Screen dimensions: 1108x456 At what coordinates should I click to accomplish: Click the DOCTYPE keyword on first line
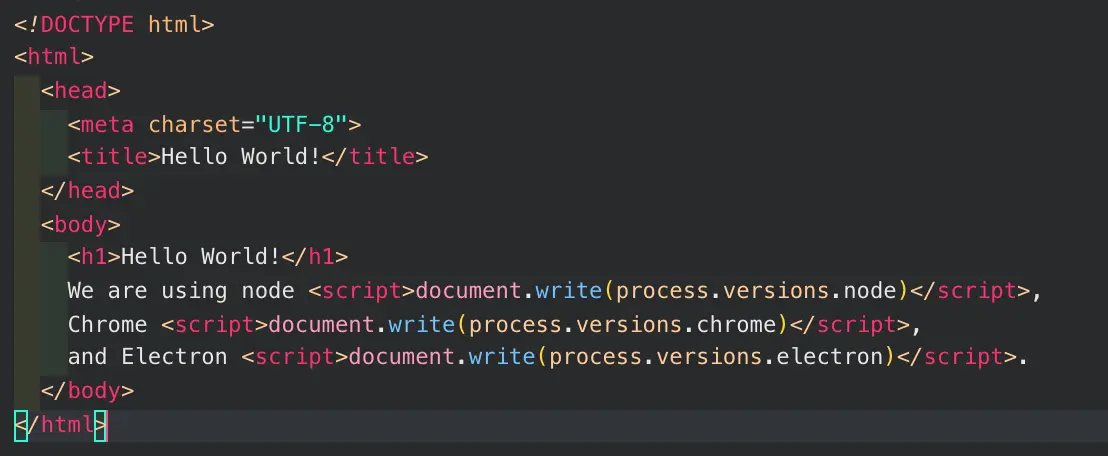pyautogui.click(x=87, y=25)
